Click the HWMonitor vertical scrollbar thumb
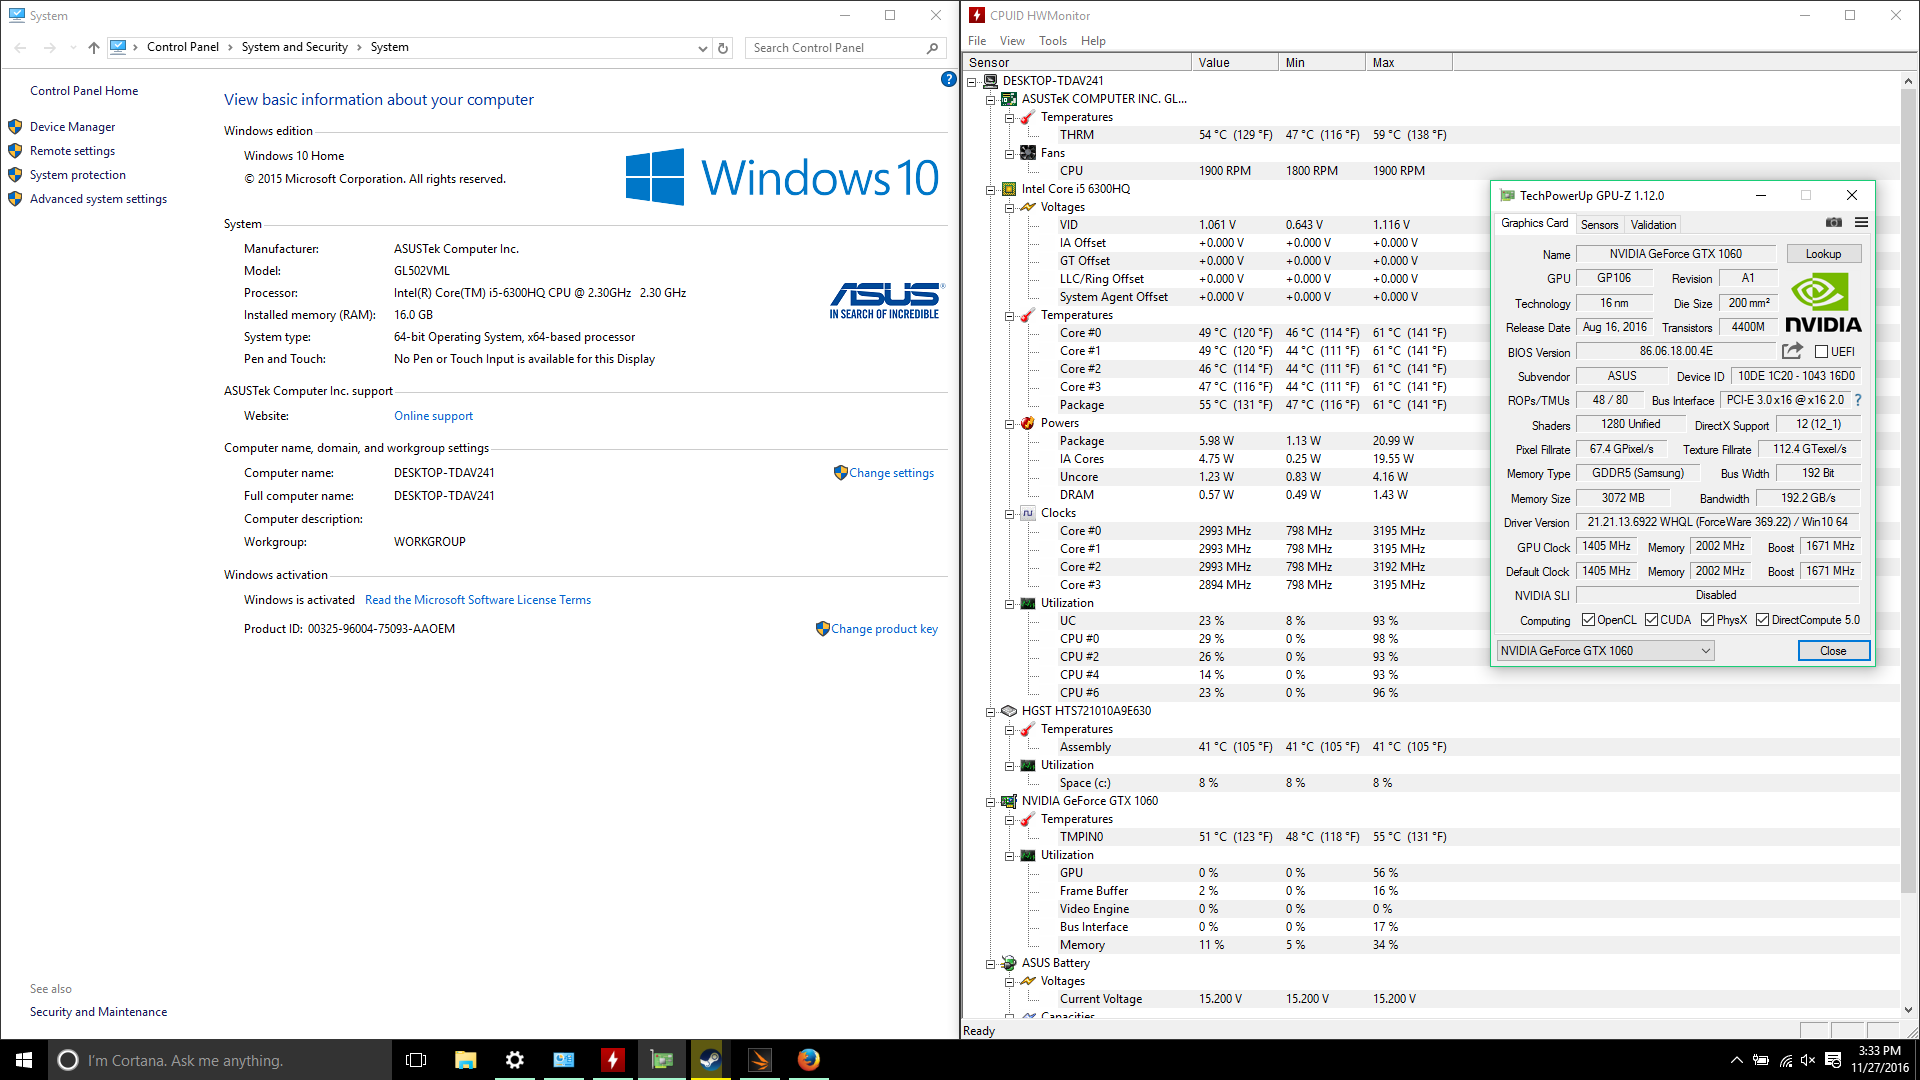1920x1080 pixels. tap(1908, 490)
